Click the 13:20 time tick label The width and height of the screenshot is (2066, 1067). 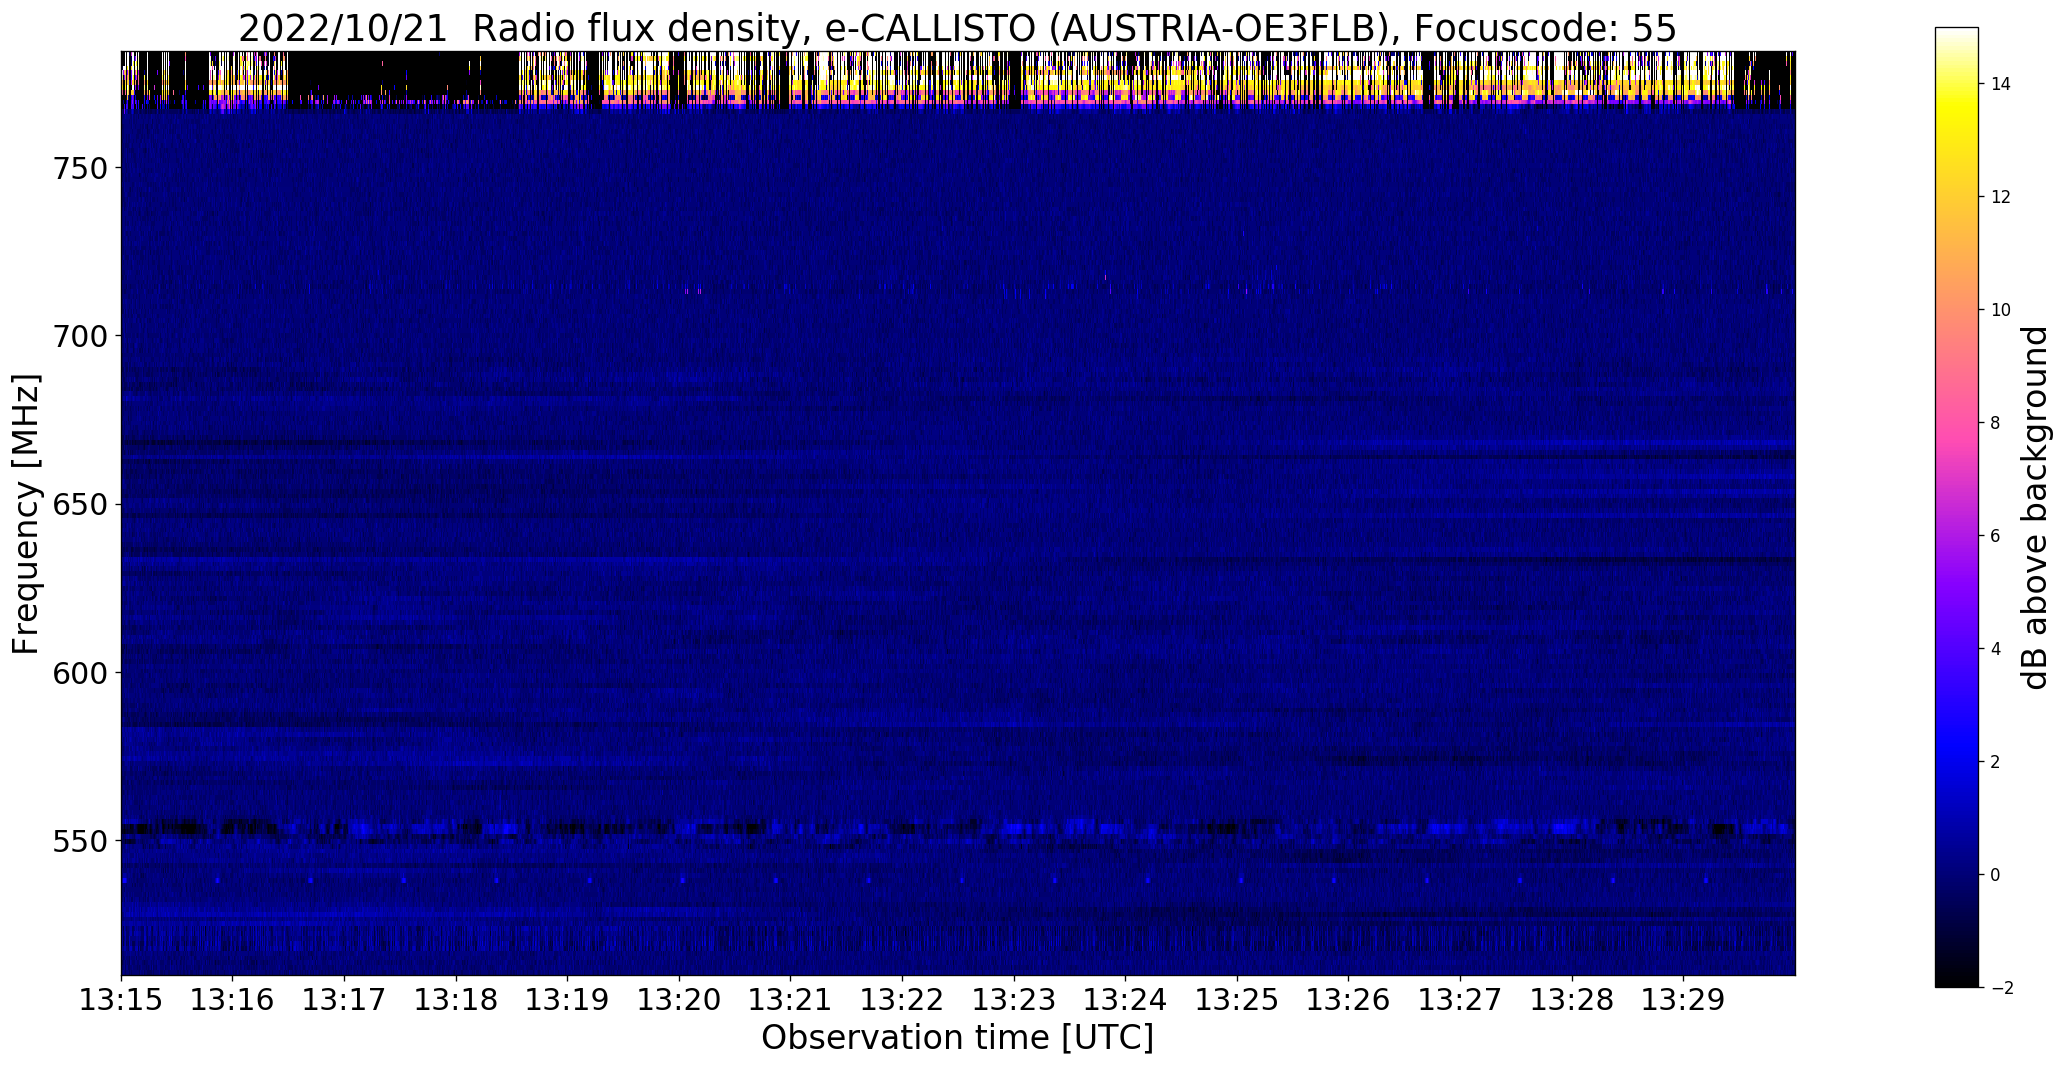pyautogui.click(x=679, y=1000)
